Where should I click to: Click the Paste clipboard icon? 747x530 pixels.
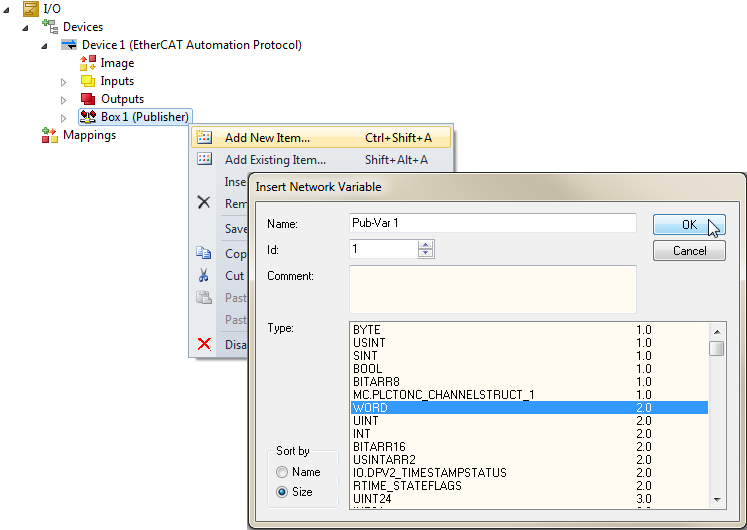[204, 297]
